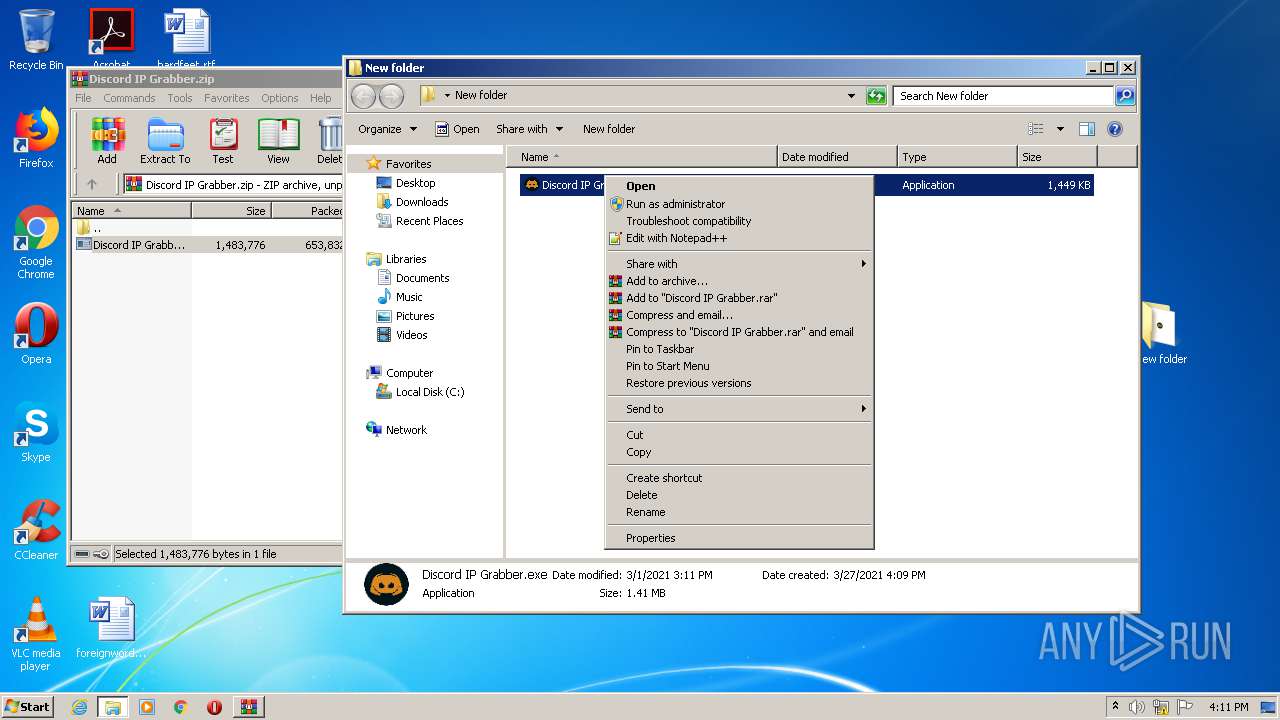Select Troubleshoot compatibility
The image size is (1280, 720).
(739, 221)
